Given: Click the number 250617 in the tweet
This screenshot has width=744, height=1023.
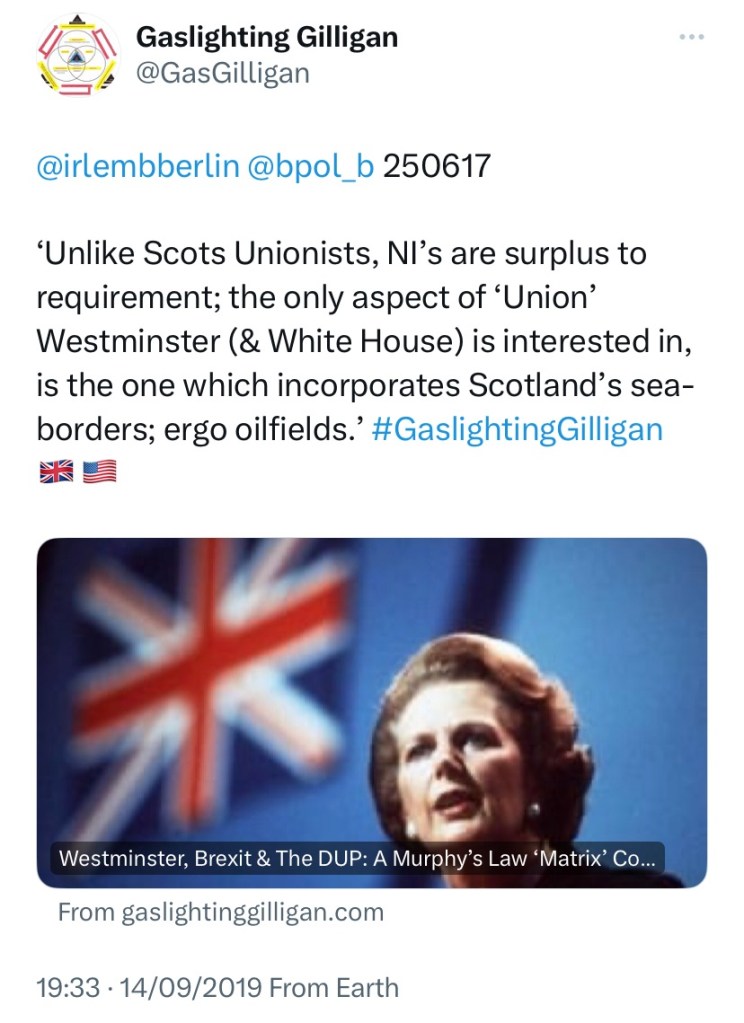Looking at the screenshot, I should (438, 165).
